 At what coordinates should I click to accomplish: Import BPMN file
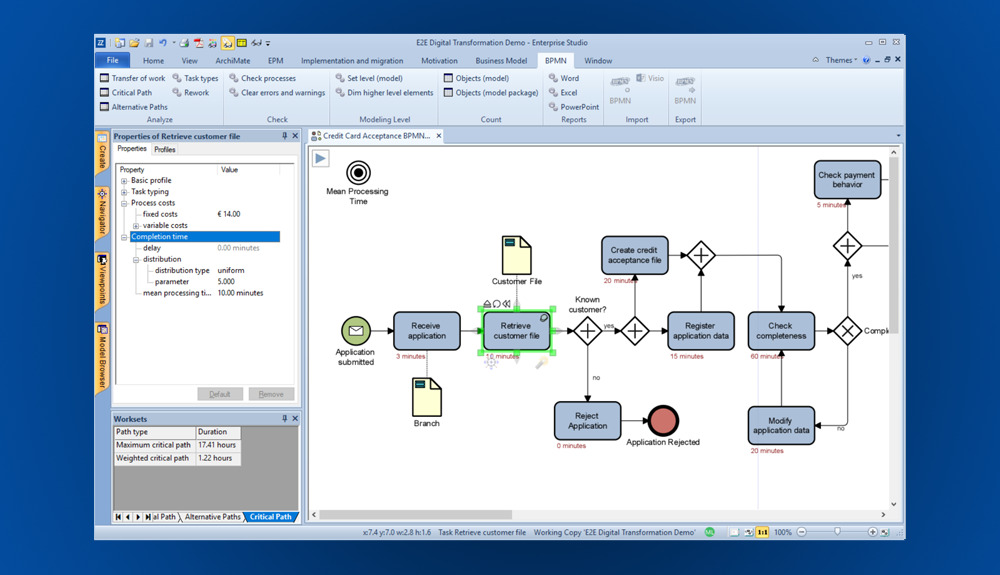pyautogui.click(x=620, y=91)
